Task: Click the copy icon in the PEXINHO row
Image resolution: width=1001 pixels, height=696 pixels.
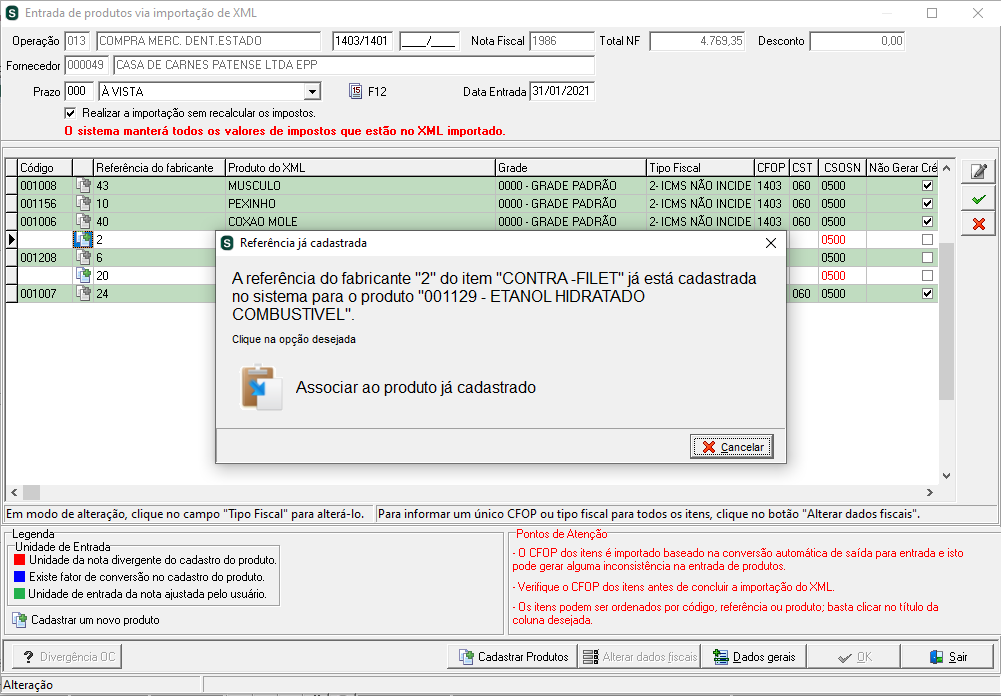Action: click(x=83, y=204)
